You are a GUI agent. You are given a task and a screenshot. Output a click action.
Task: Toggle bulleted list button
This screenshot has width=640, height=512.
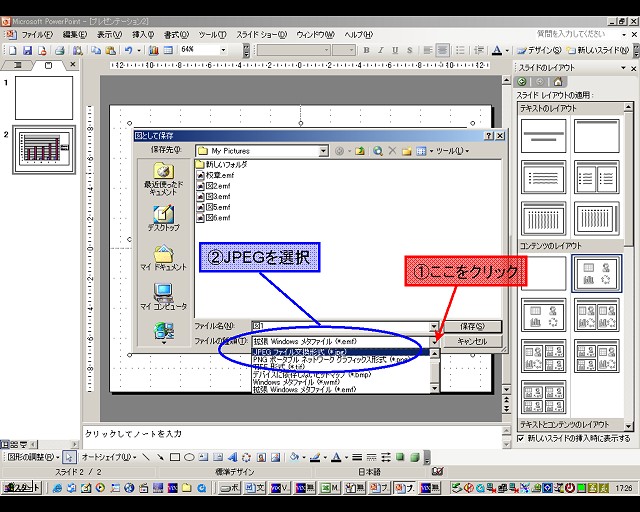coord(460,50)
